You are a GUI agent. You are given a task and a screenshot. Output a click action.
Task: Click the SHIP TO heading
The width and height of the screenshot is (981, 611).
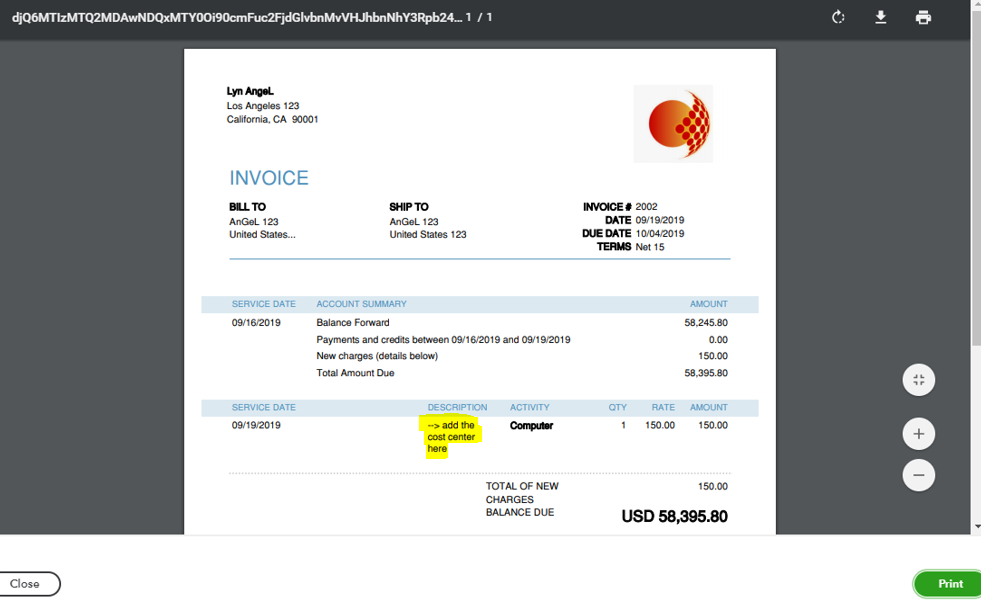[409, 207]
